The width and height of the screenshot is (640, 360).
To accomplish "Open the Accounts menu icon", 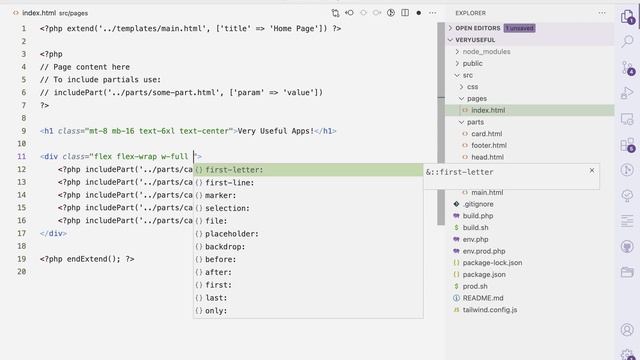I will (627, 330).
